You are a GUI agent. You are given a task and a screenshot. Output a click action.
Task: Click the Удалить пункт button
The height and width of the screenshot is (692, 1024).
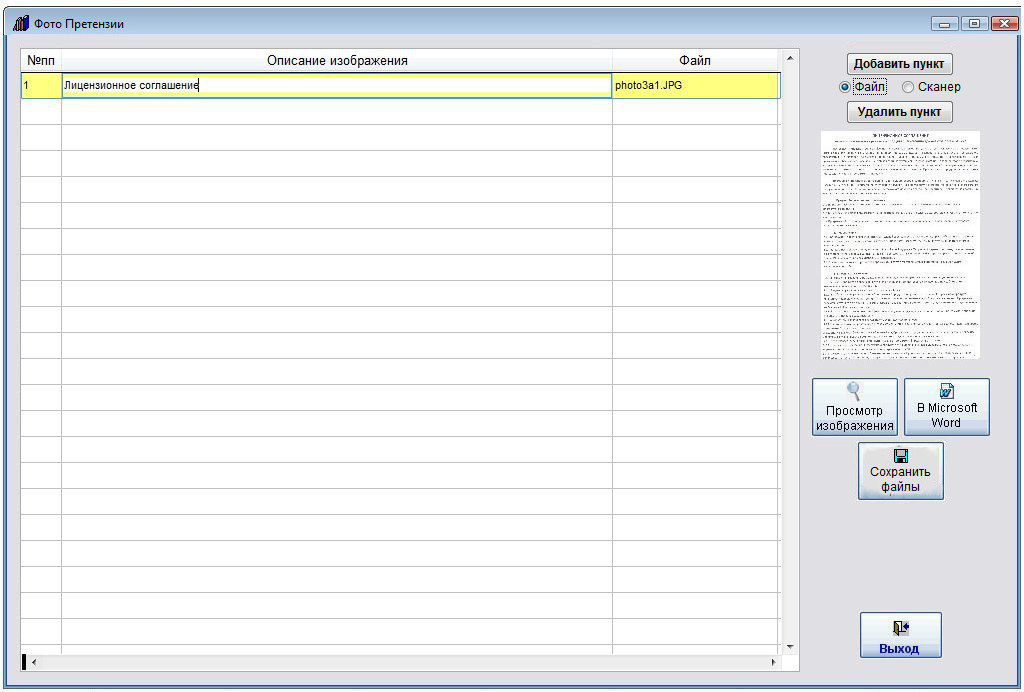tap(899, 112)
